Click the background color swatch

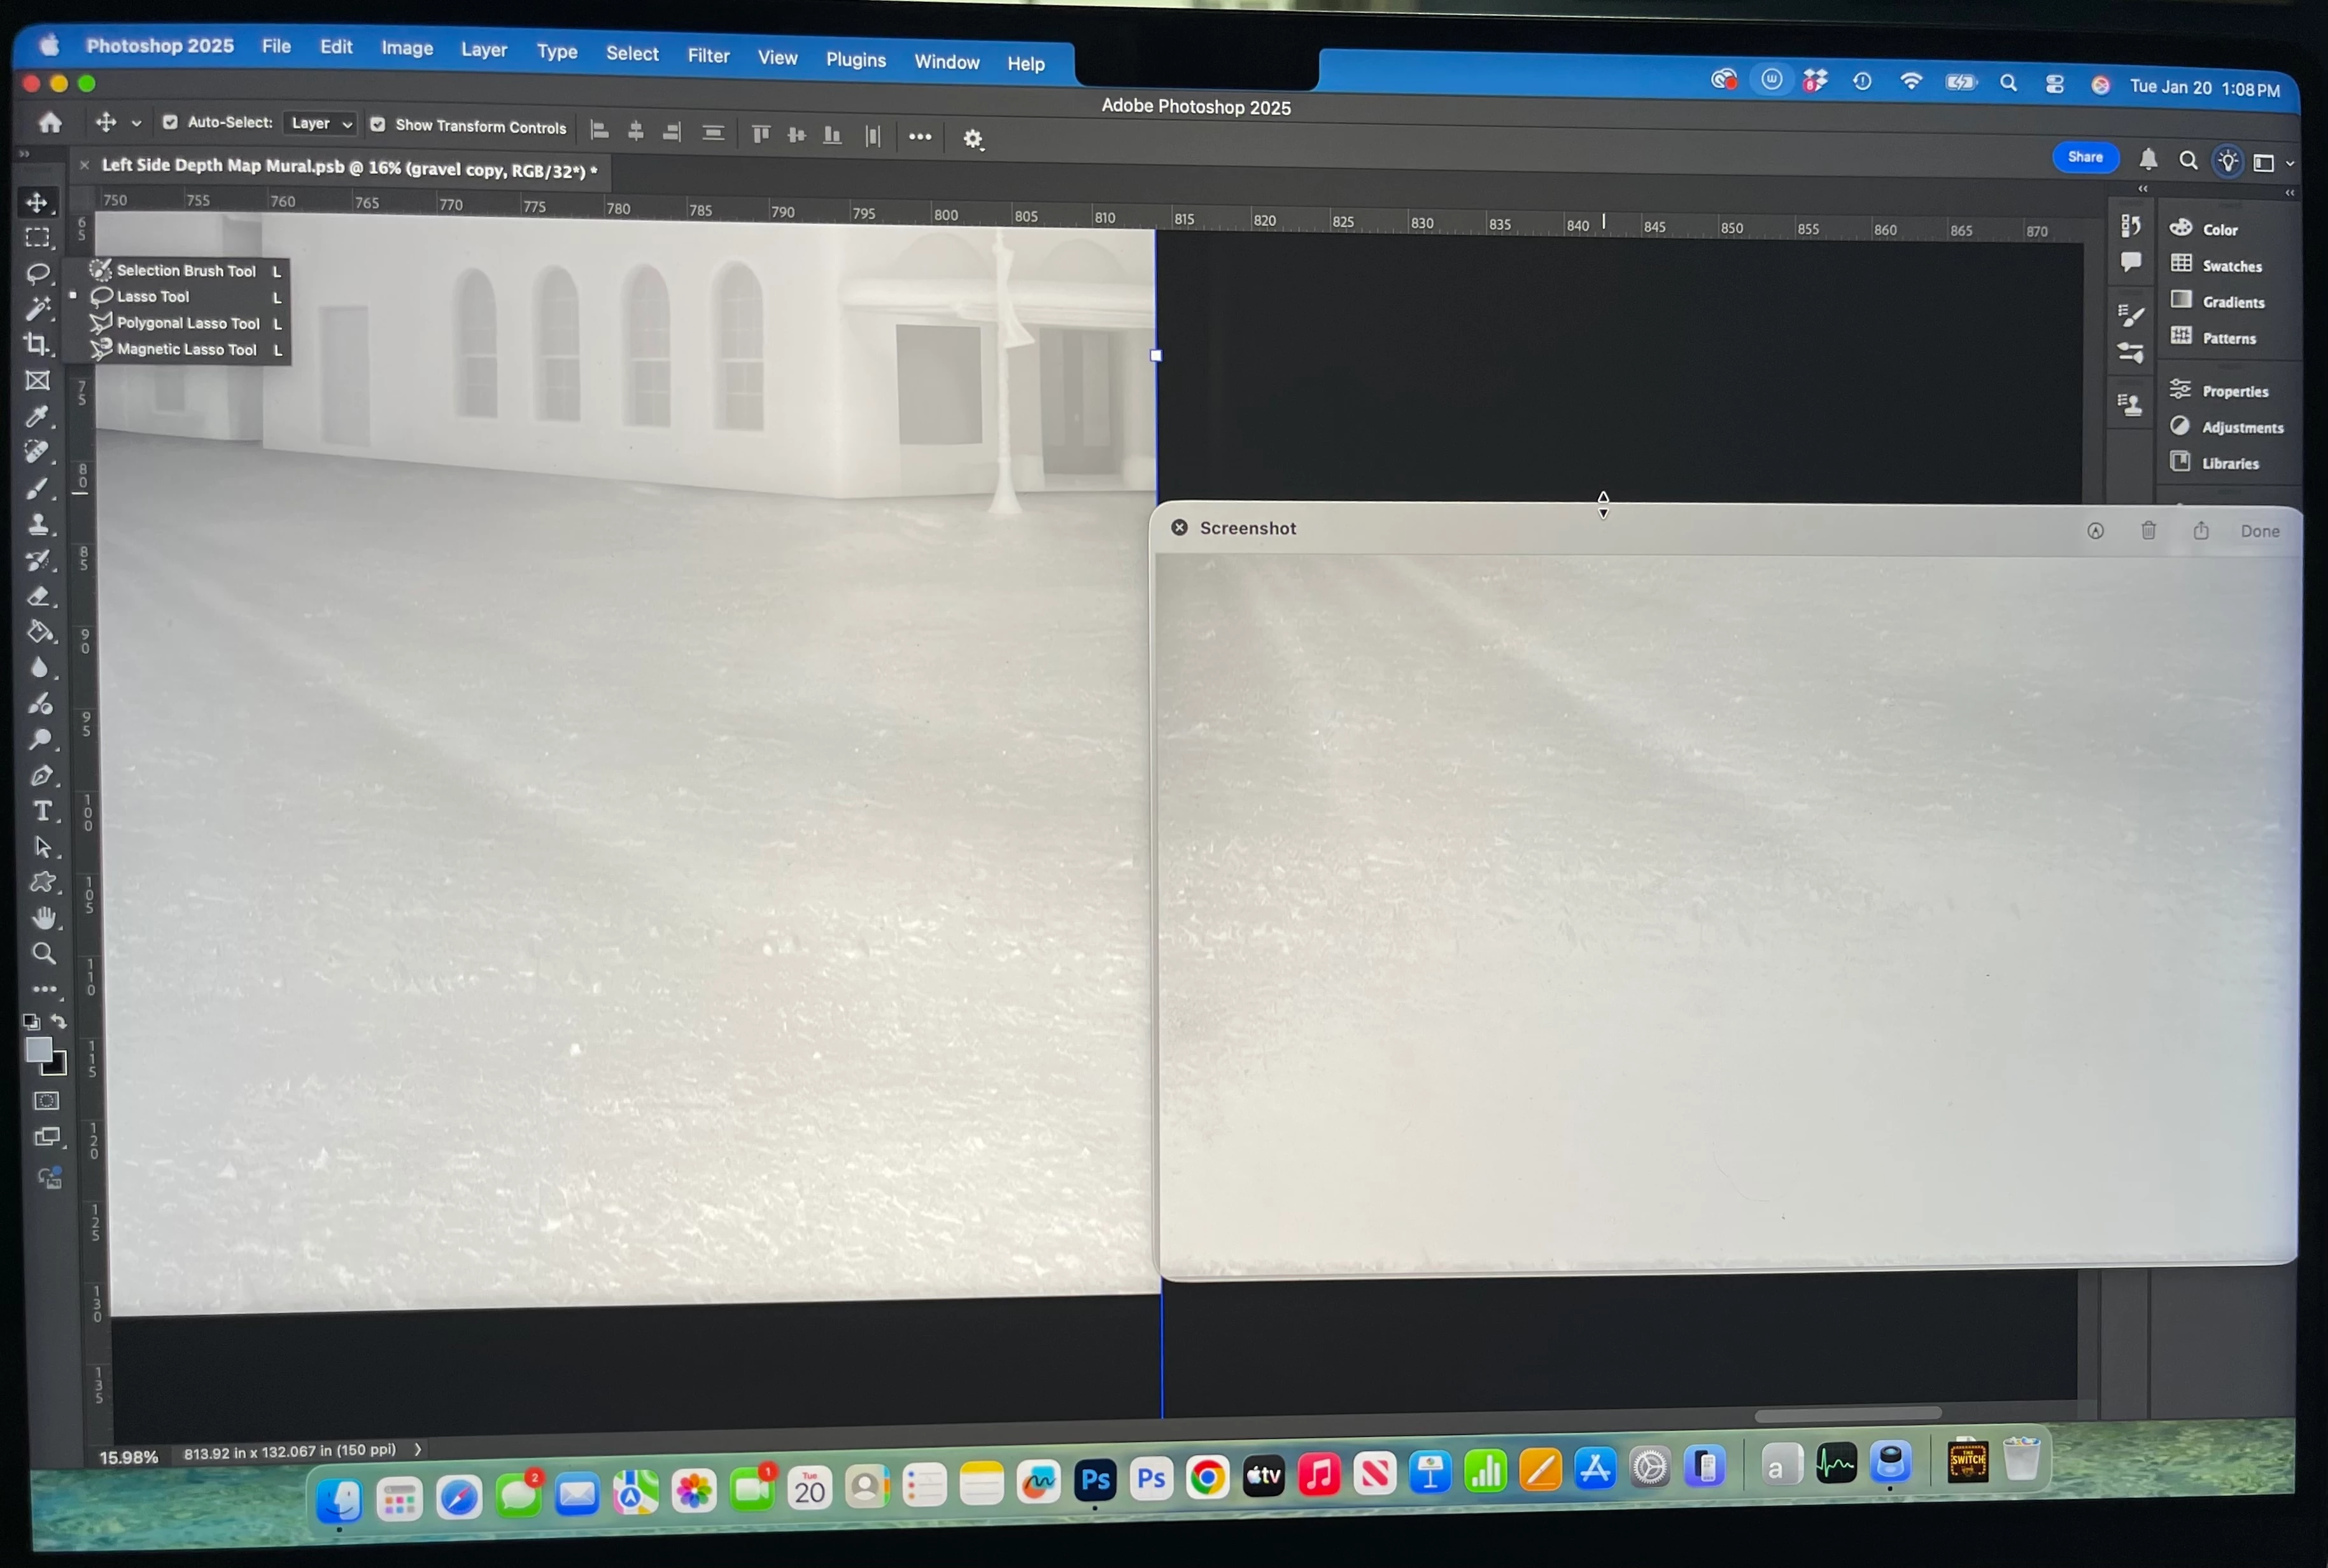click(x=57, y=1066)
